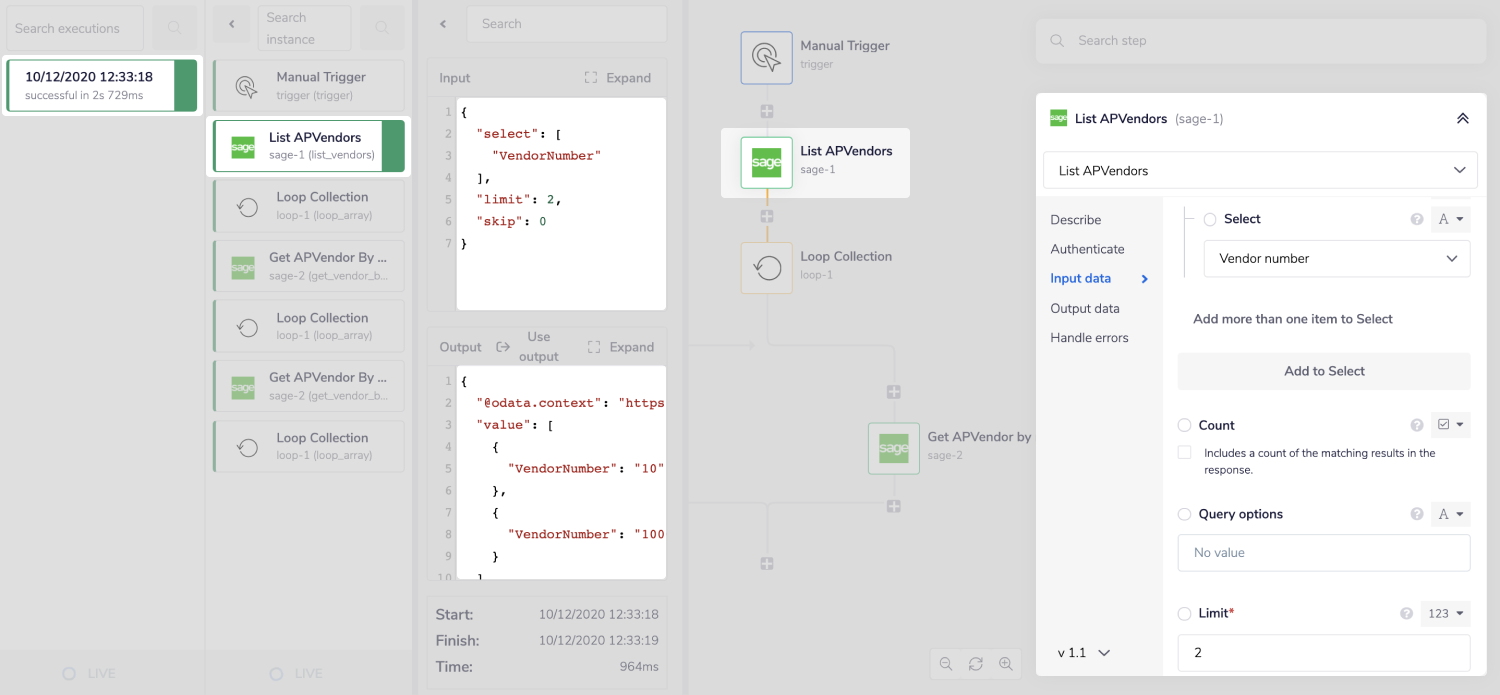
Task: Switch to the Output data tab
Action: click(x=1084, y=308)
